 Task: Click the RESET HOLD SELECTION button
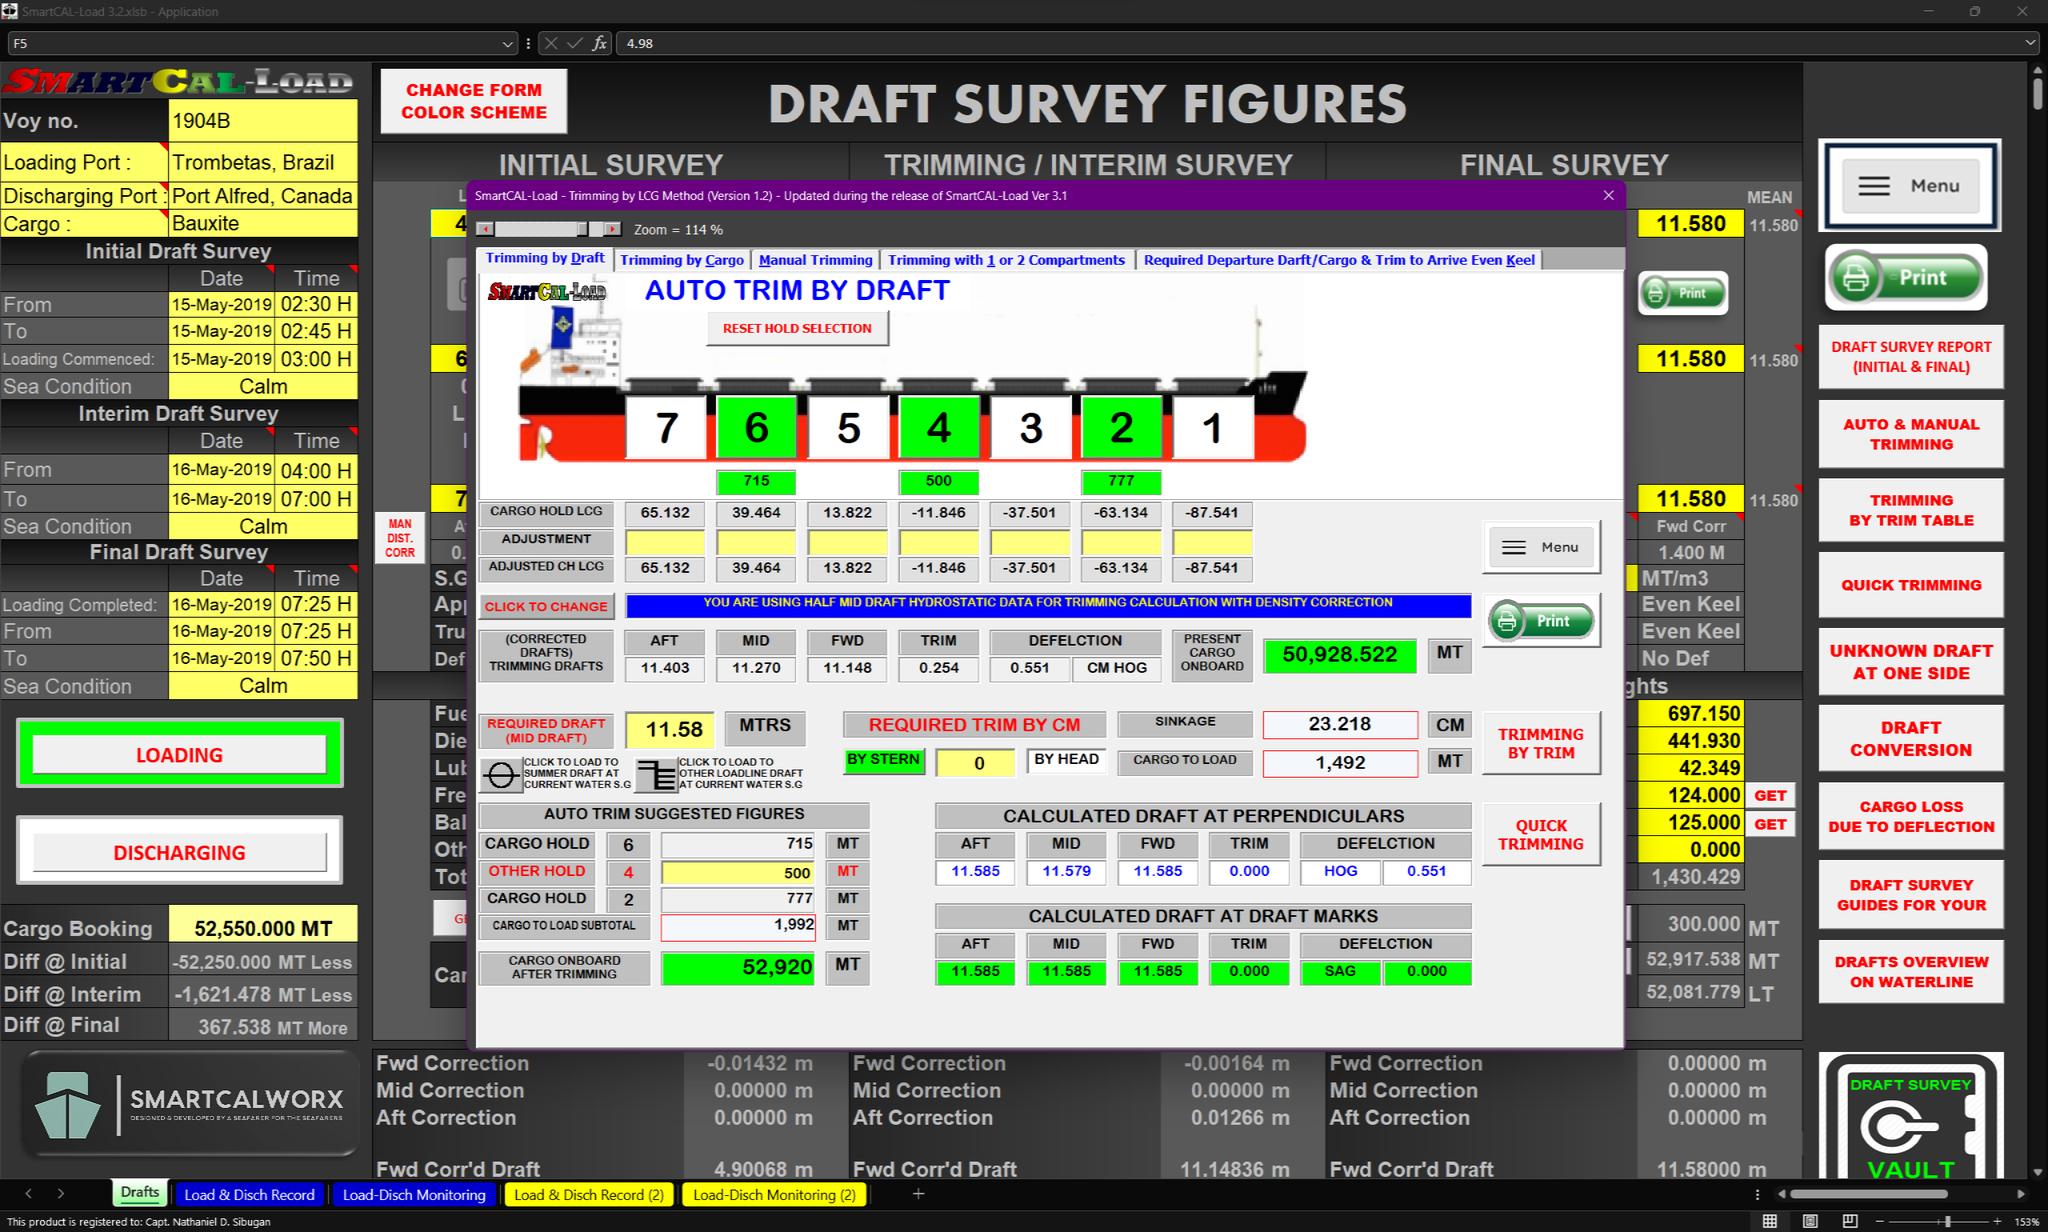[797, 329]
